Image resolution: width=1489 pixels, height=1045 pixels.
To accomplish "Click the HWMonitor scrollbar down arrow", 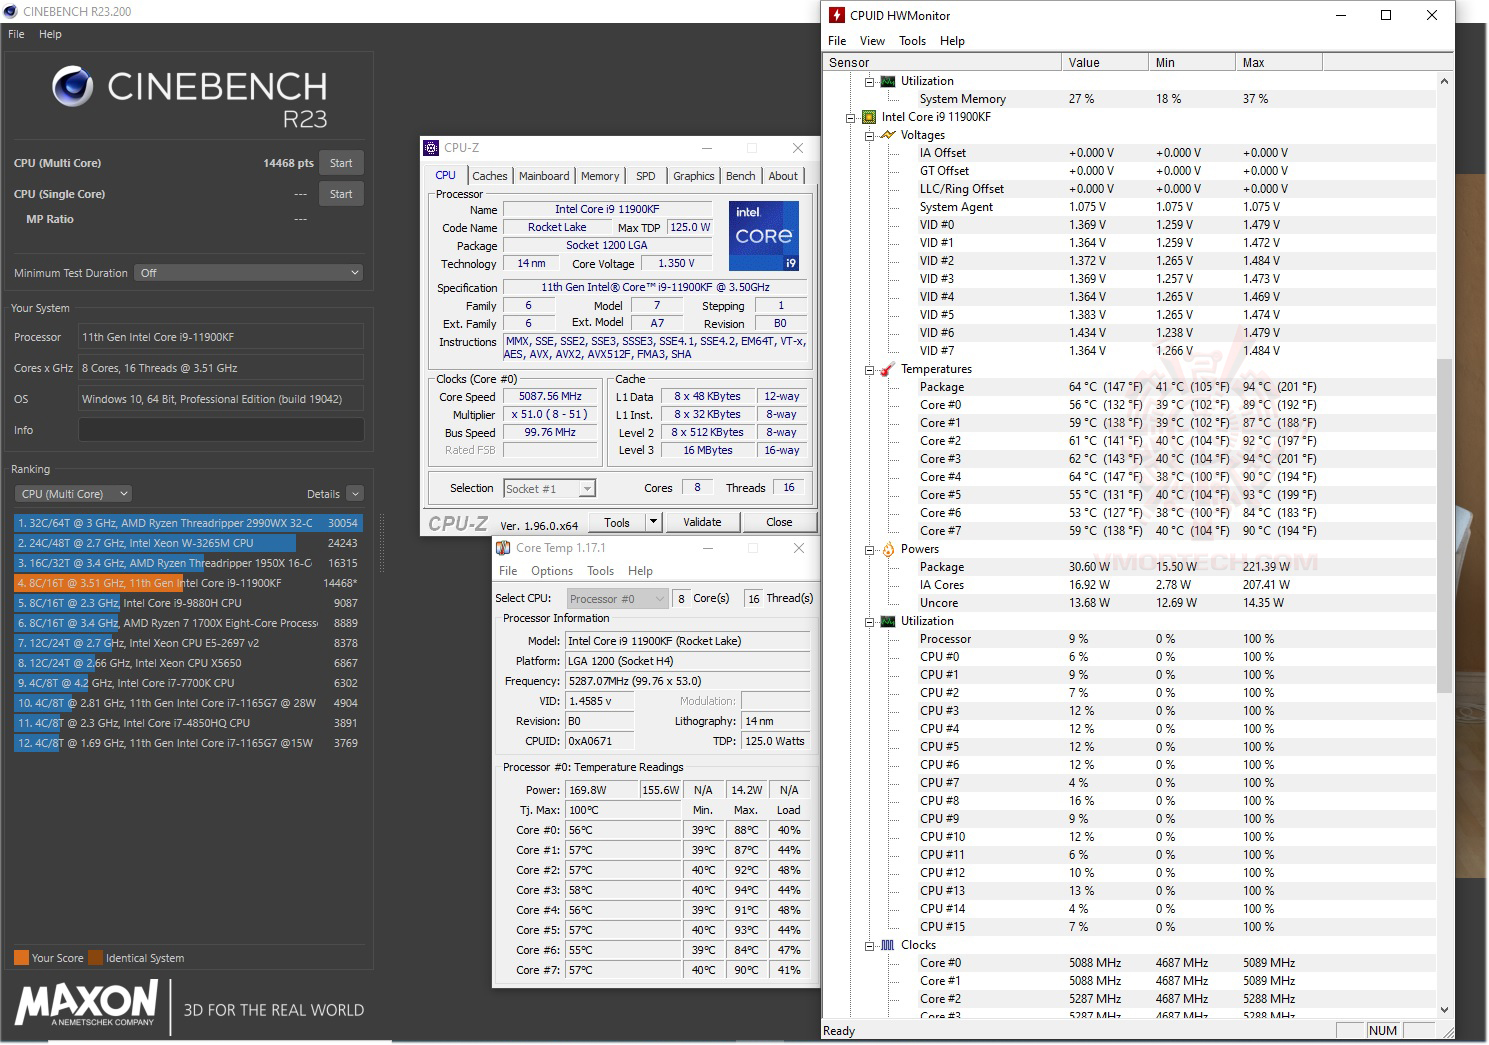I will pyautogui.click(x=1444, y=1010).
